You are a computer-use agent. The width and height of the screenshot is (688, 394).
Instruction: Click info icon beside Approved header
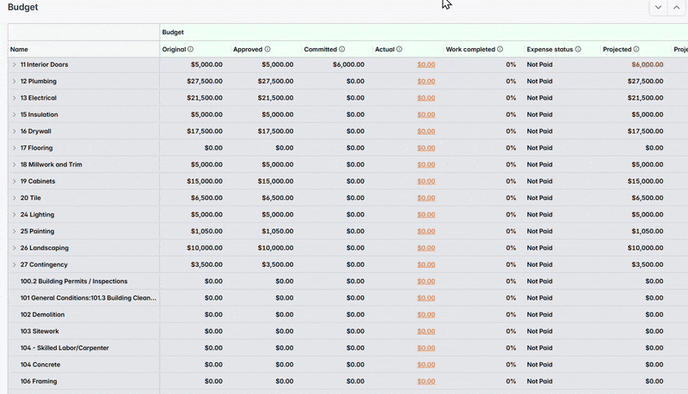click(x=267, y=49)
